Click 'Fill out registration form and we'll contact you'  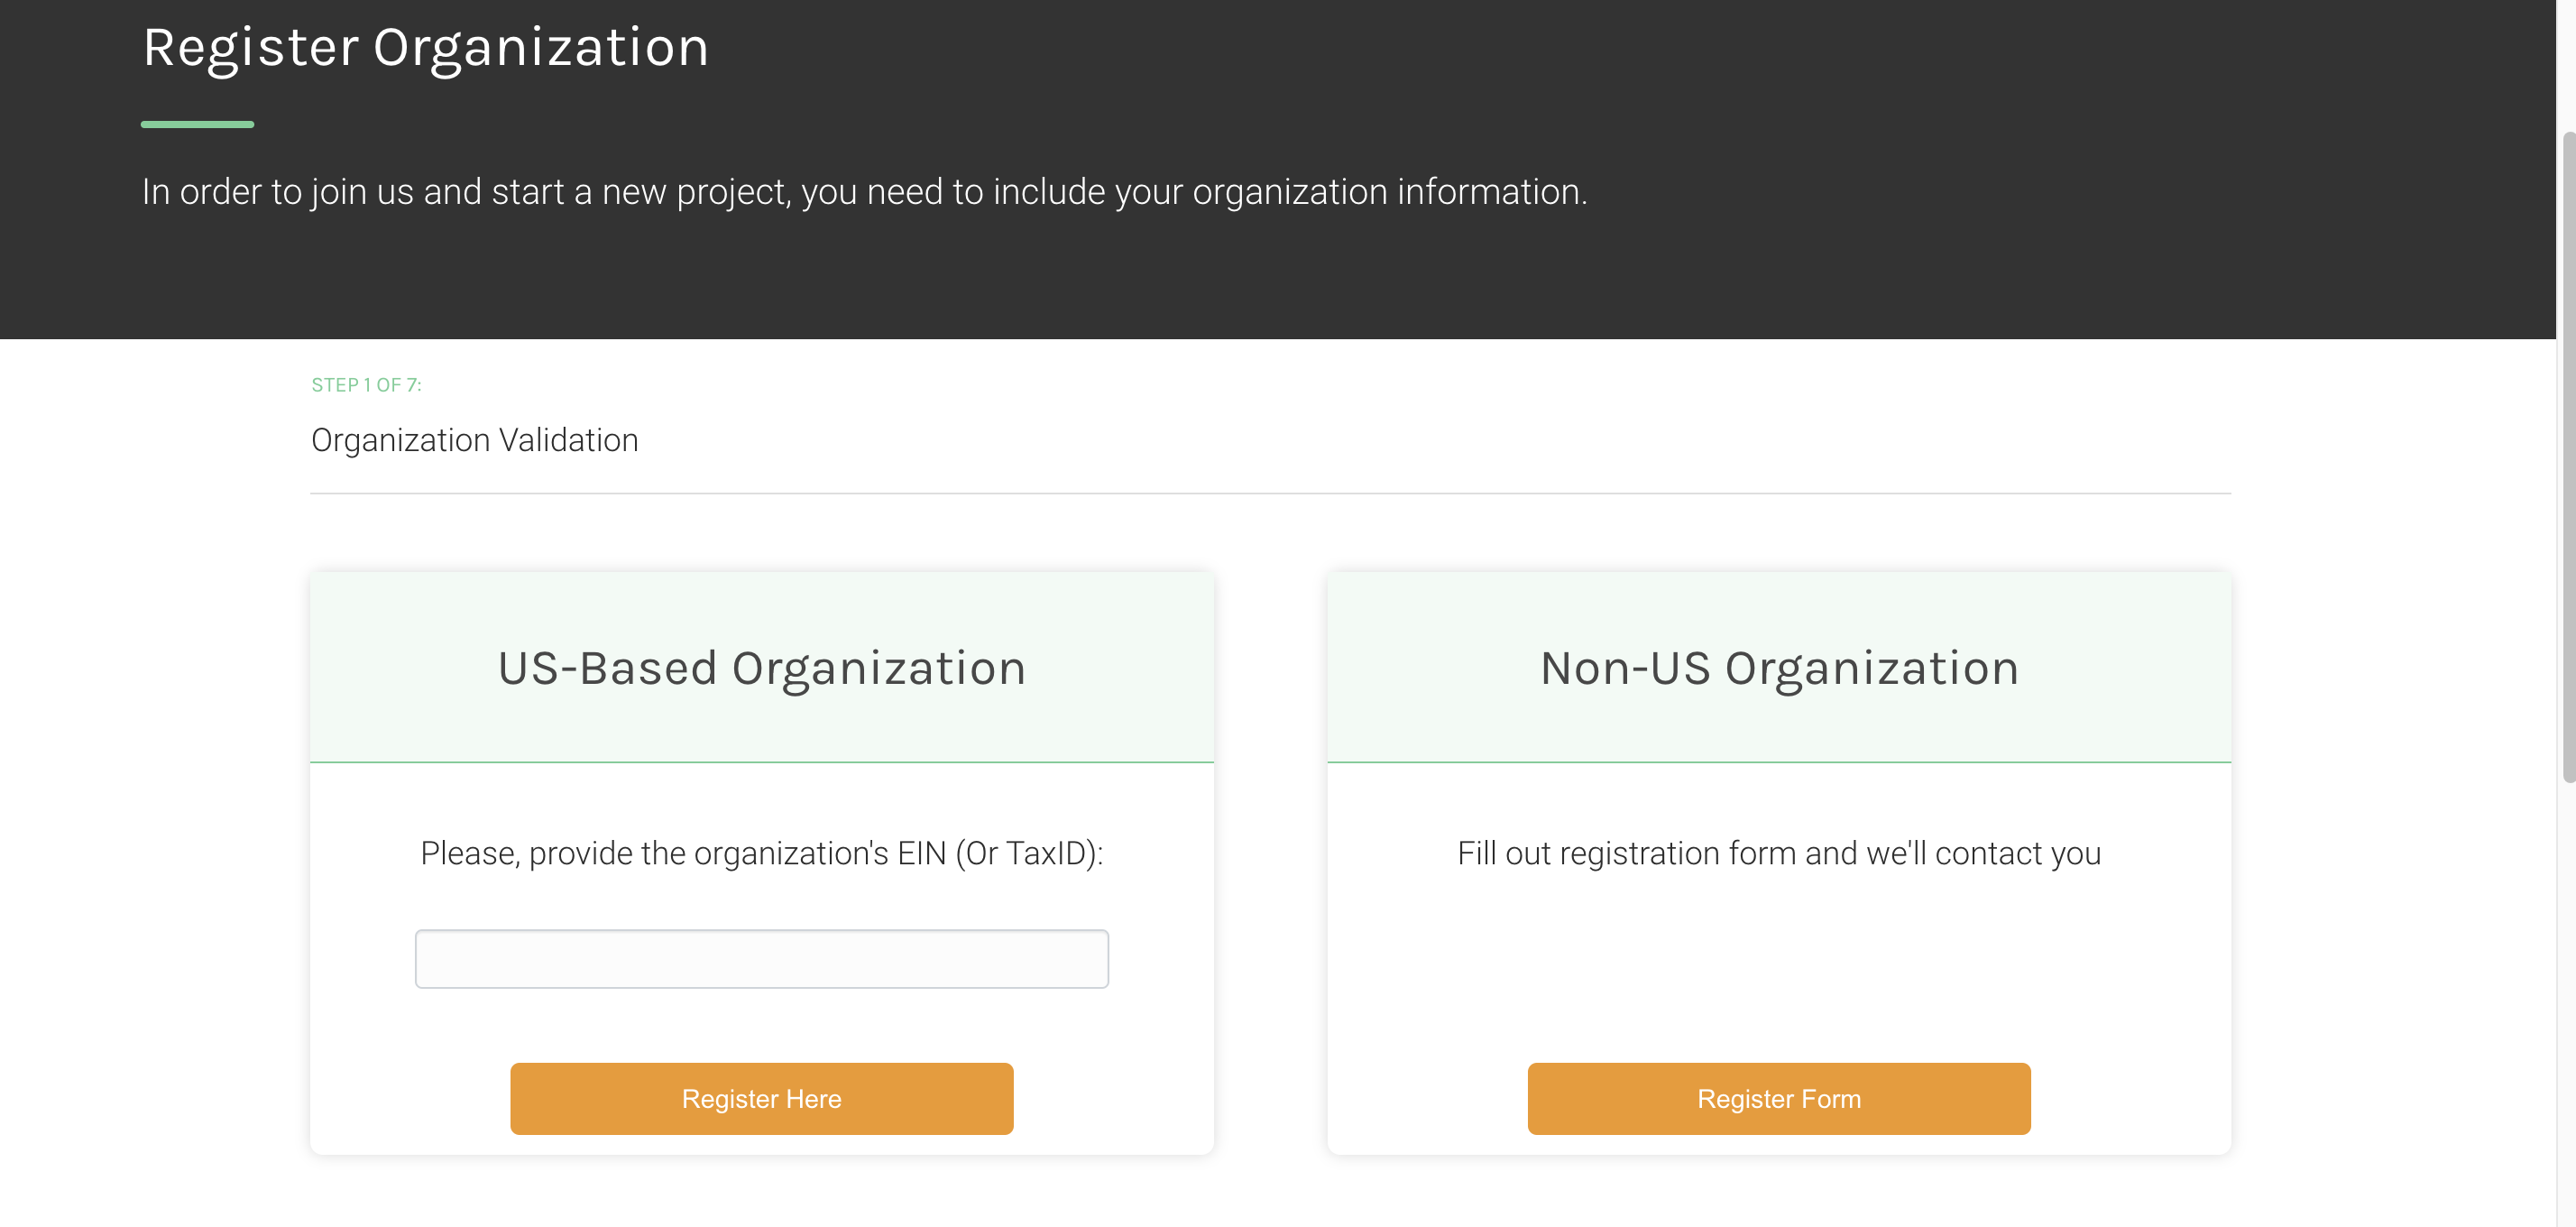pyautogui.click(x=1779, y=853)
